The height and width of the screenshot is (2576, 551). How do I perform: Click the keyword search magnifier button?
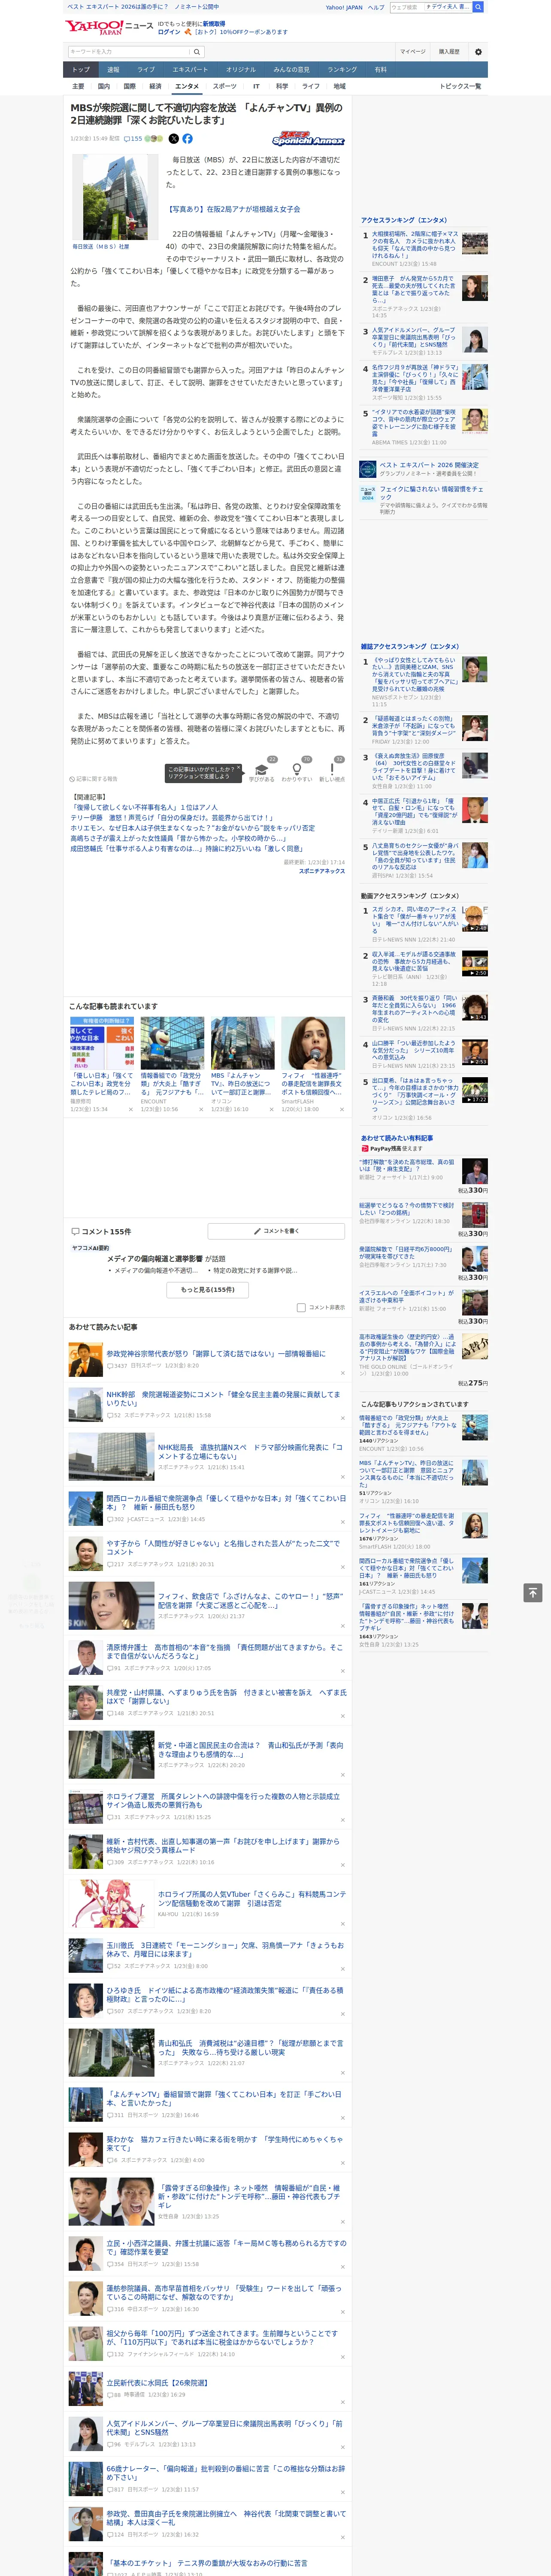pyautogui.click(x=197, y=52)
